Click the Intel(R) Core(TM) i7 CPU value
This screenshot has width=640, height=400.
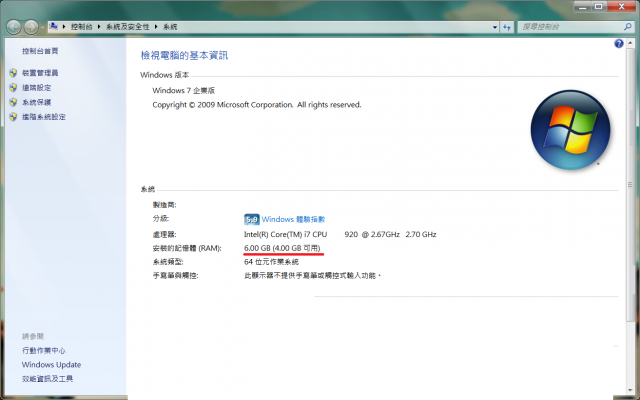click(340, 234)
